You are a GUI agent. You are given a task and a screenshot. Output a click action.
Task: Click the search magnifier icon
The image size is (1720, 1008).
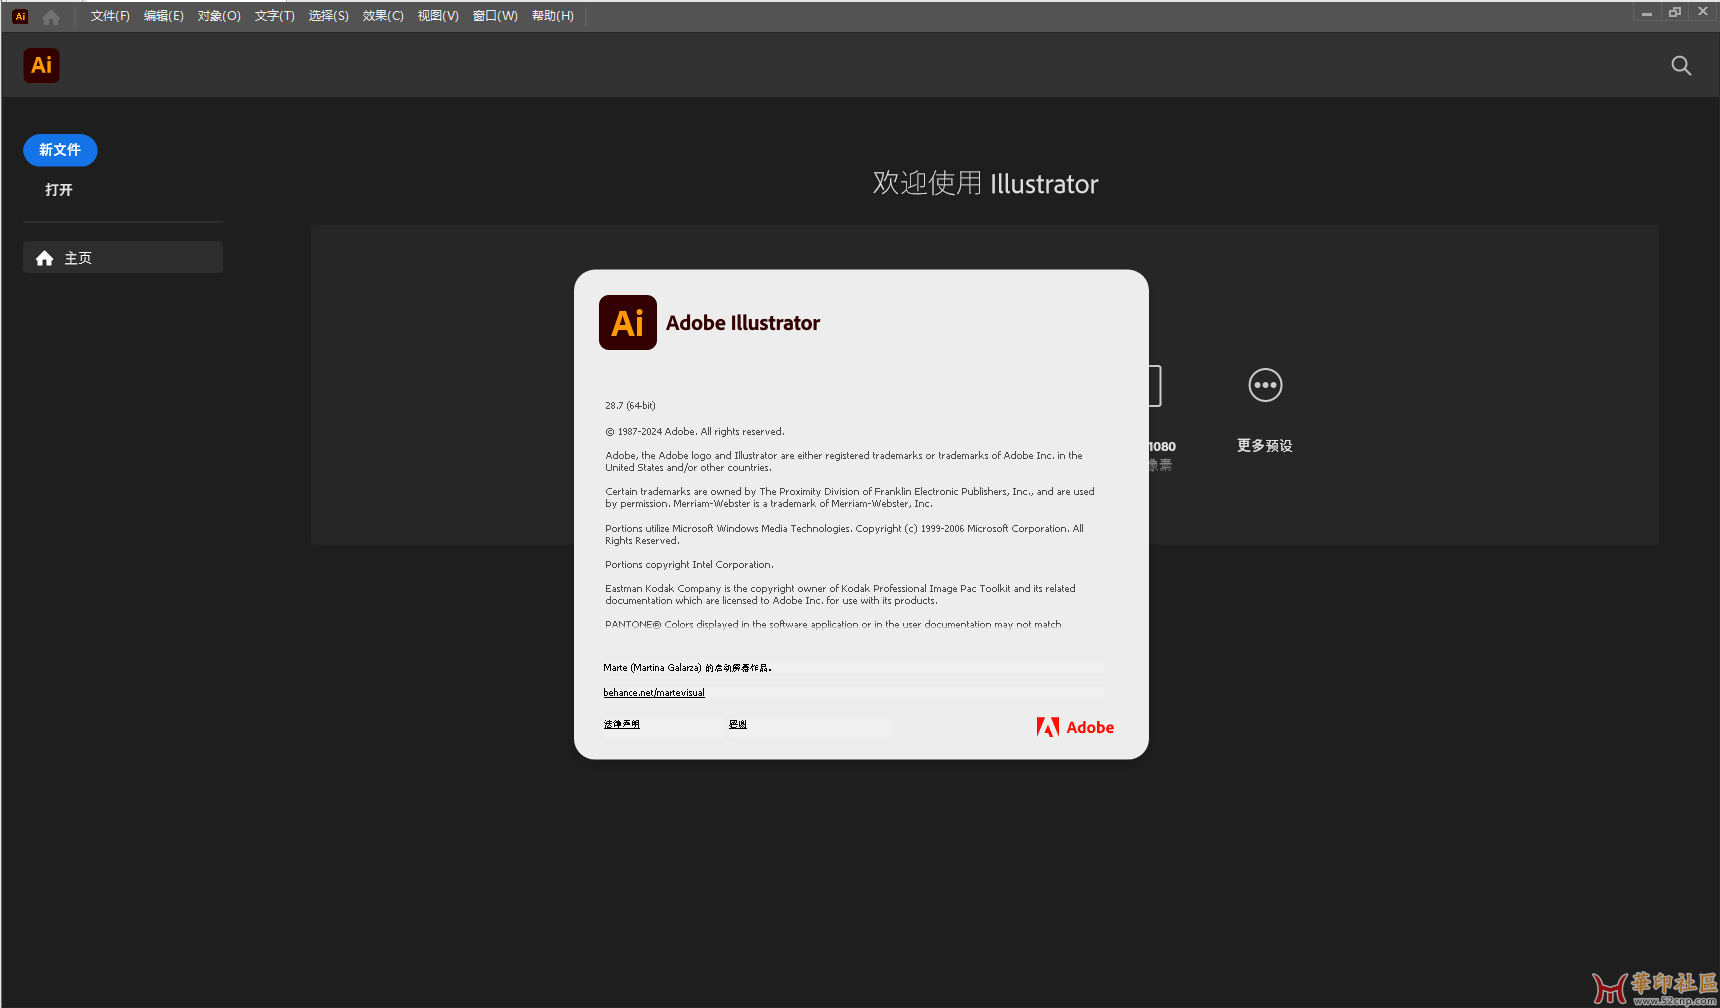[1681, 66]
